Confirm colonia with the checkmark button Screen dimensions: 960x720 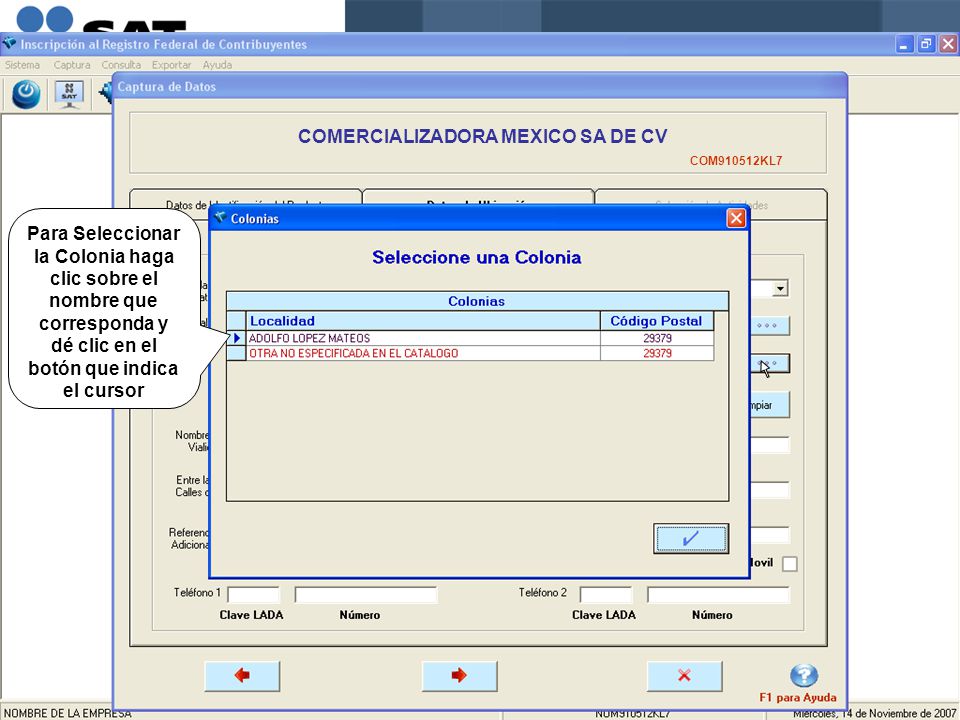[691, 538]
